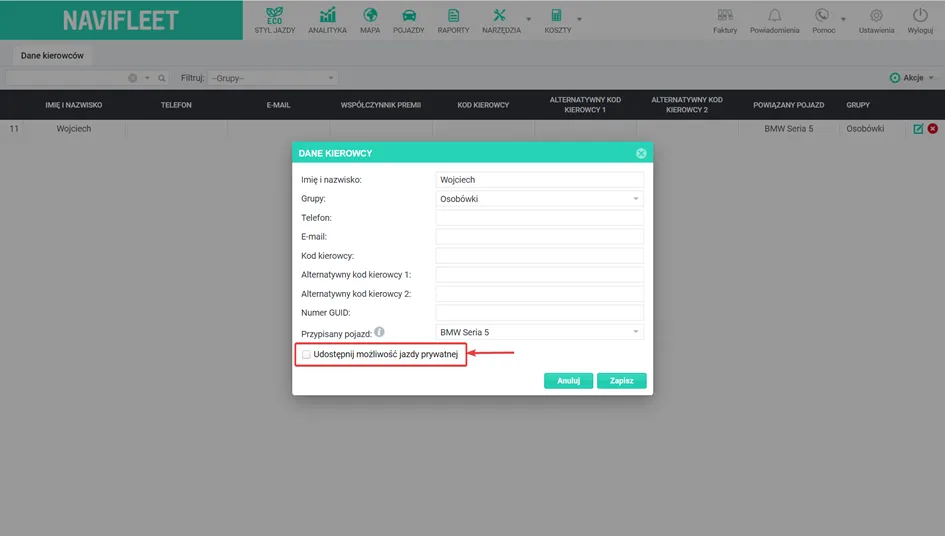Focus the Alternatywny kod kierowcy 2 field
The image size is (945, 536).
539,294
